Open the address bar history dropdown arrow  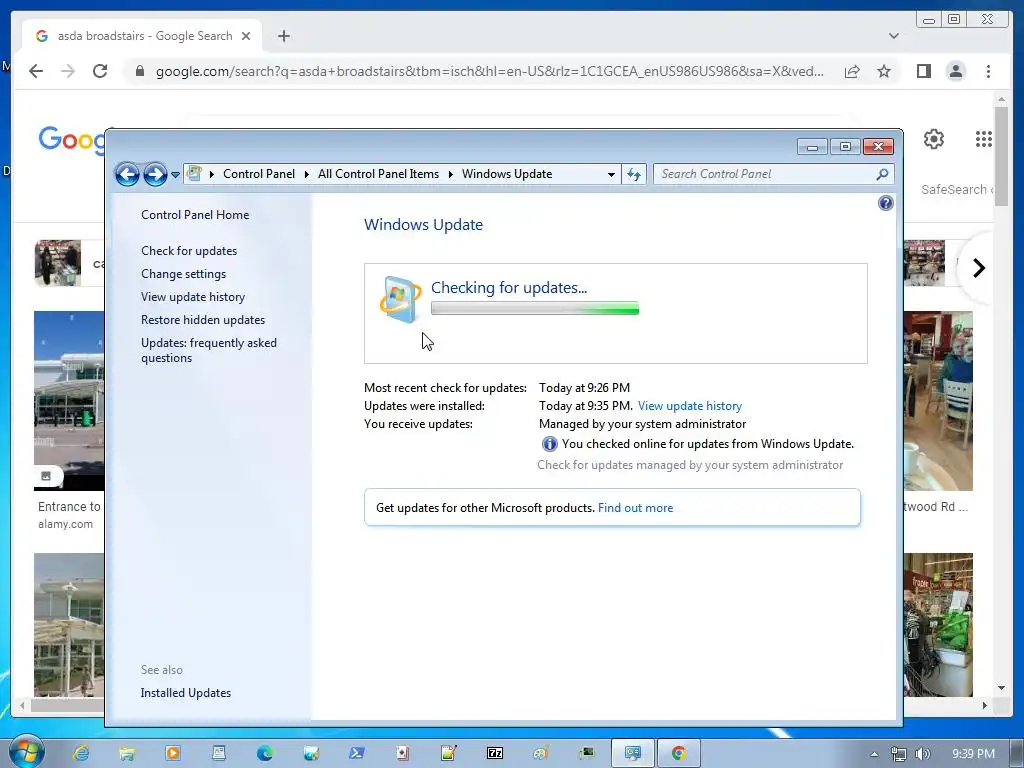pyautogui.click(x=611, y=174)
